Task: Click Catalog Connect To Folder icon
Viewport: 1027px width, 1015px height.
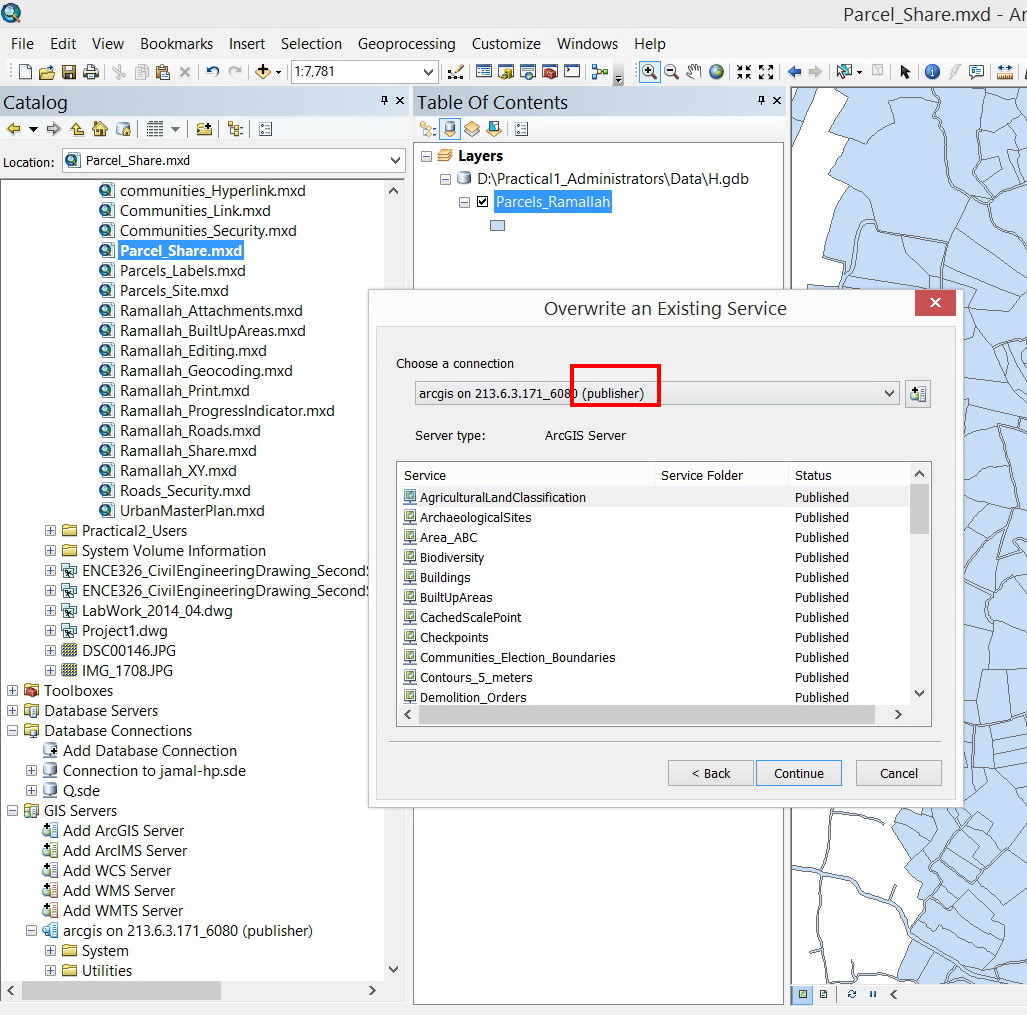Action: coord(204,129)
